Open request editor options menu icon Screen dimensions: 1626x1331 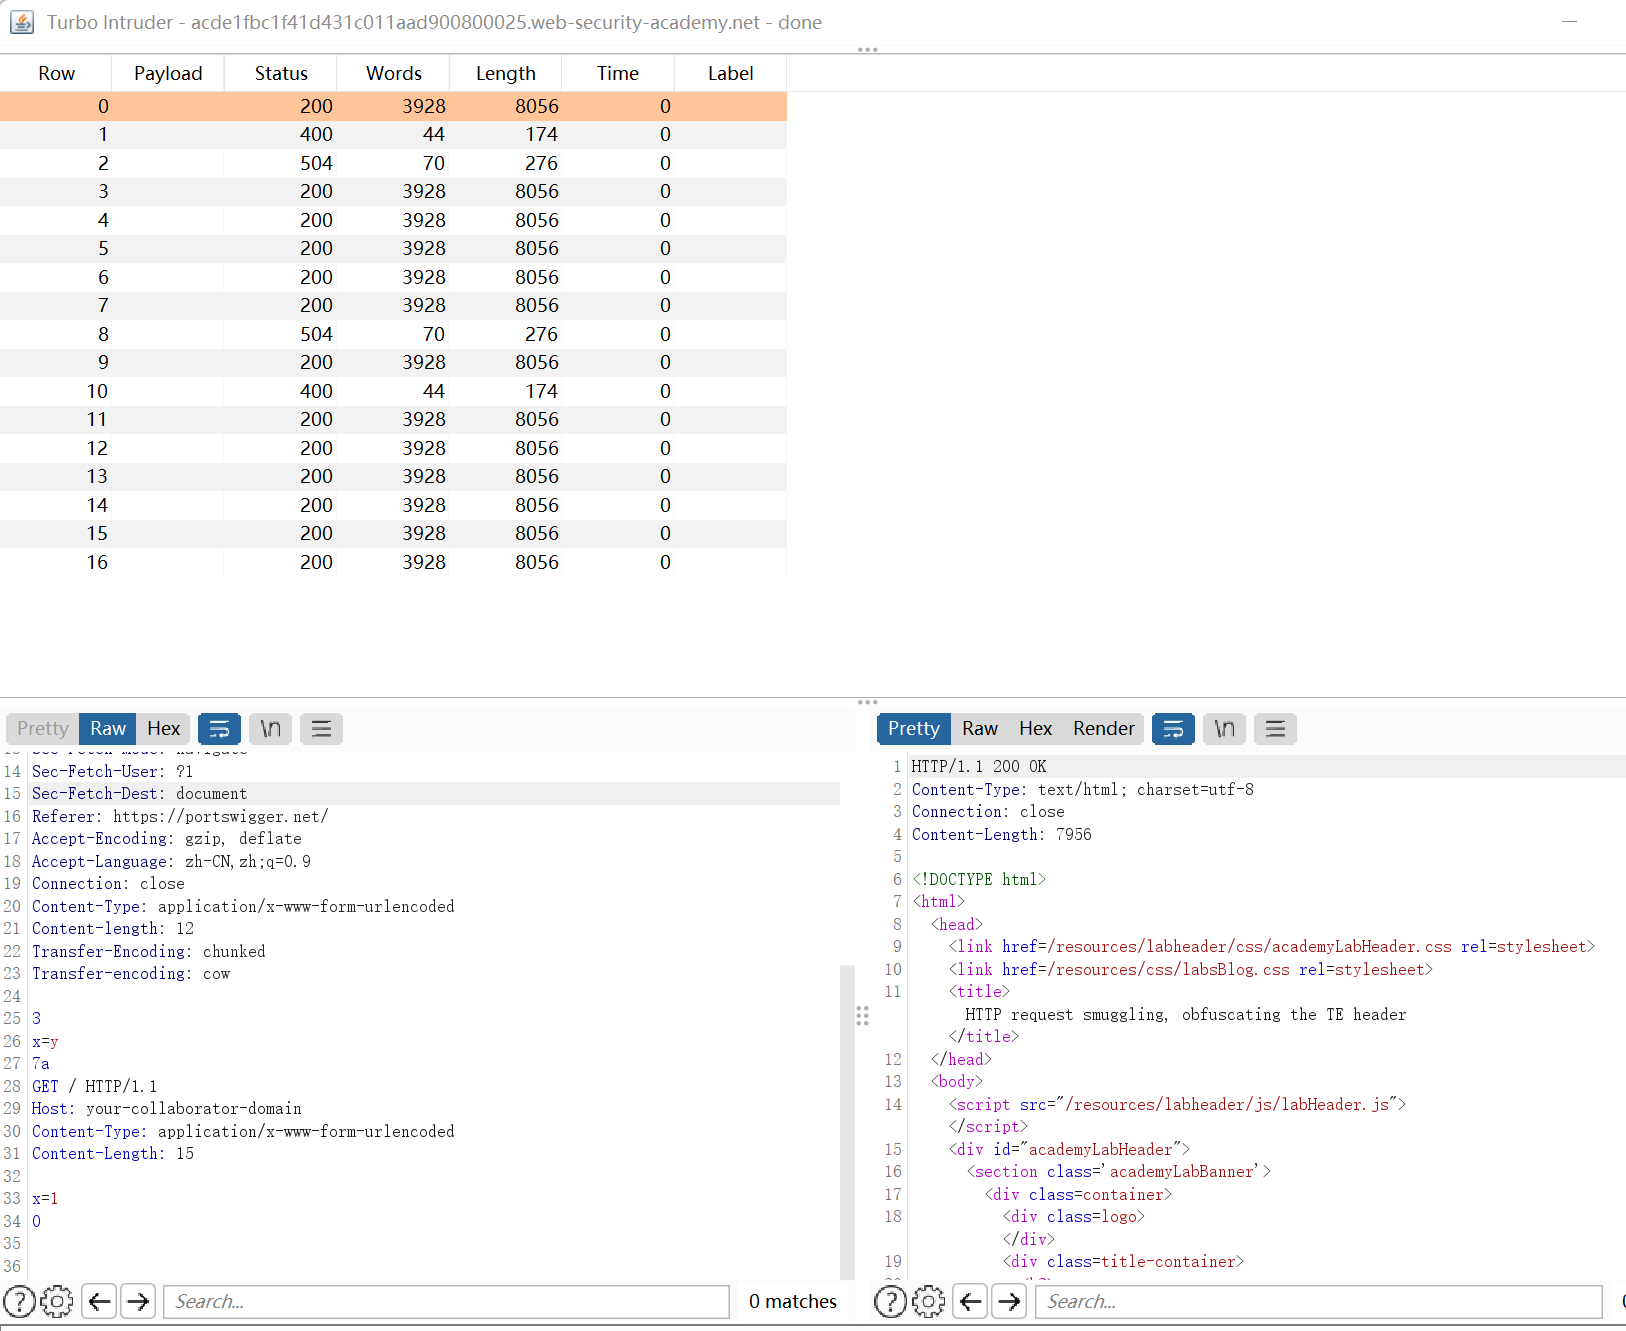[x=321, y=729]
